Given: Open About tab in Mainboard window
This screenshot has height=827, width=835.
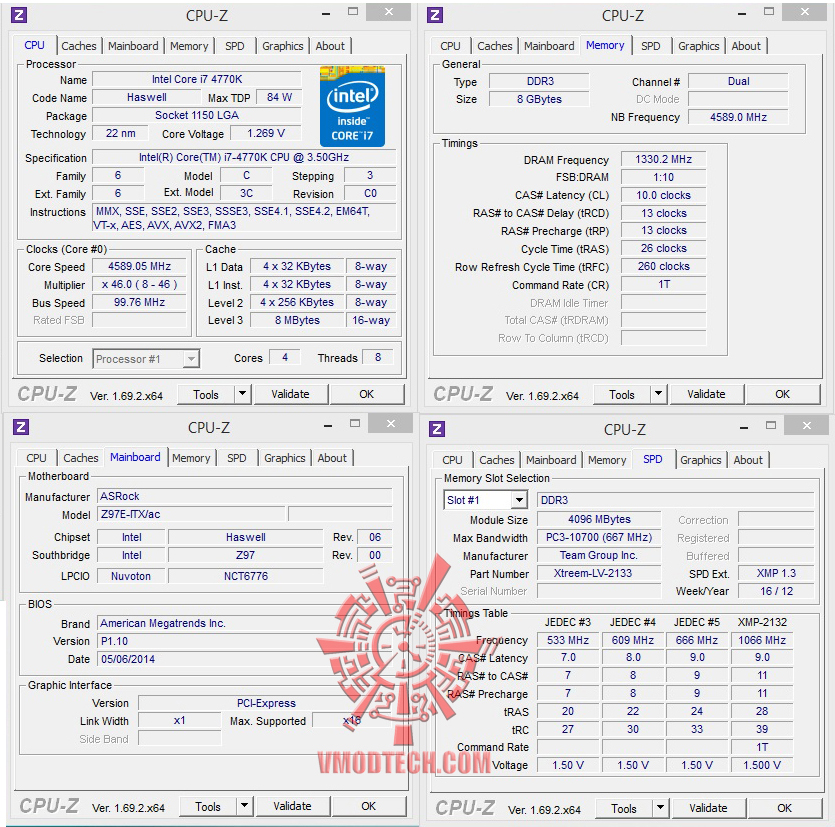Looking at the screenshot, I should click(x=332, y=458).
